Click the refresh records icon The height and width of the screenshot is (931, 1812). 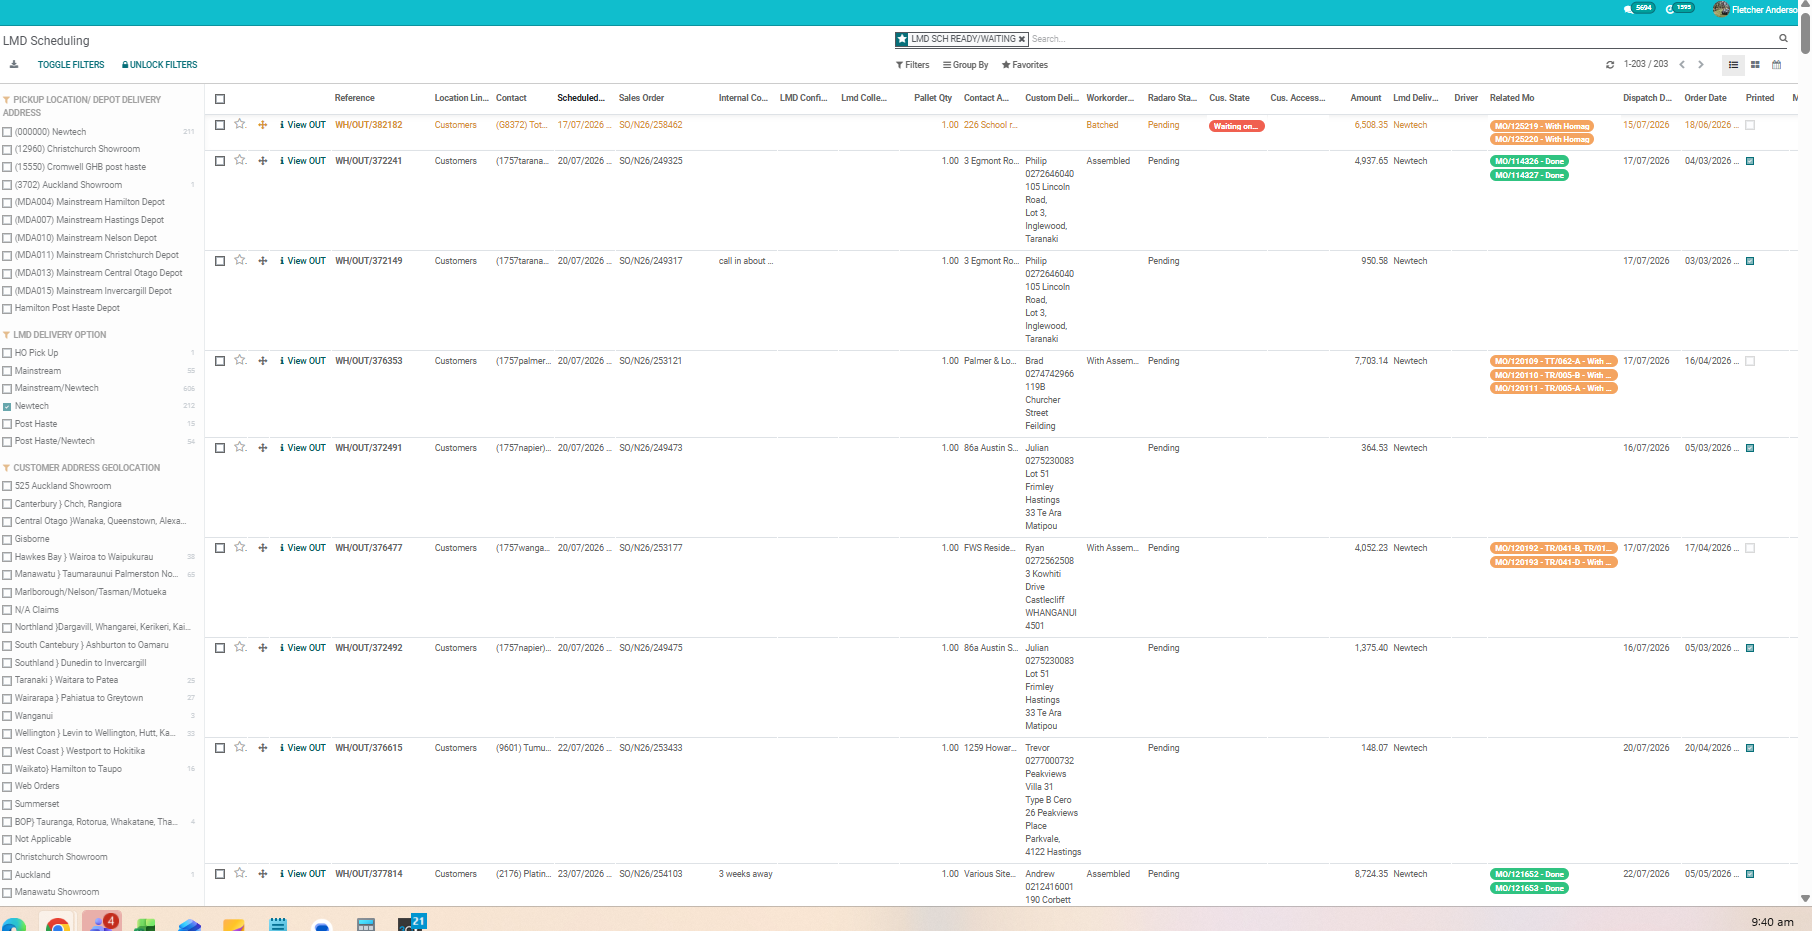tap(1610, 65)
